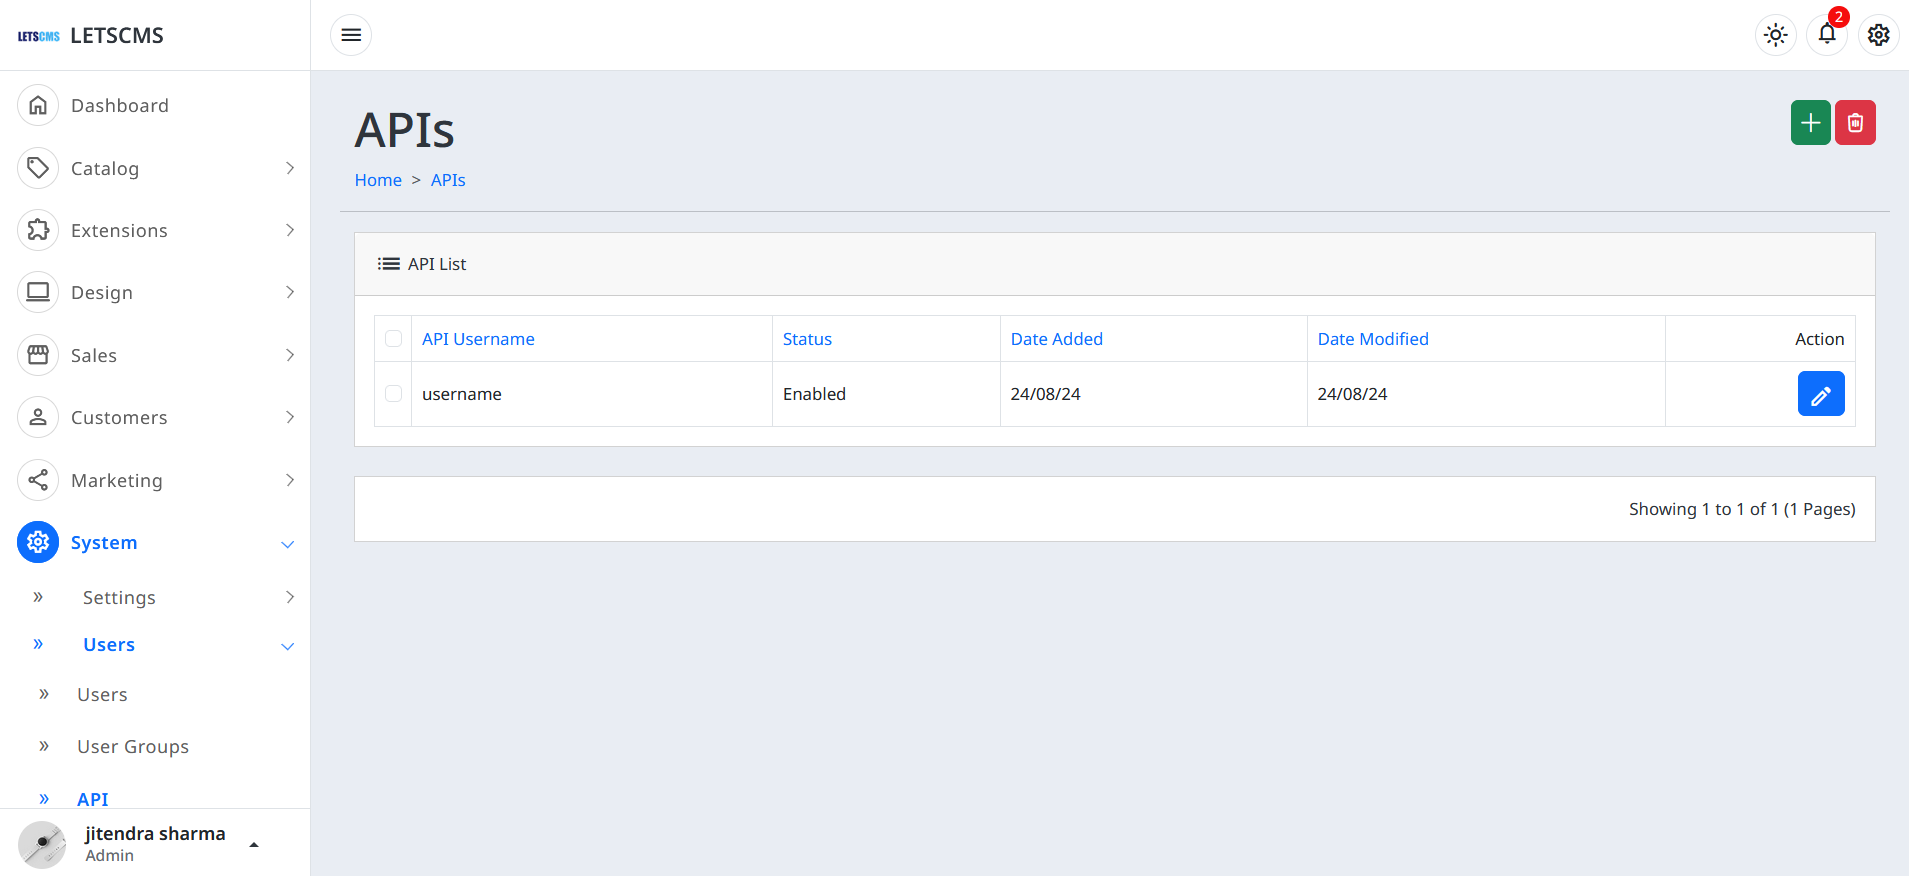Click the hamburger menu toggle
Viewport: 1909px width, 876px height.
[x=351, y=35]
